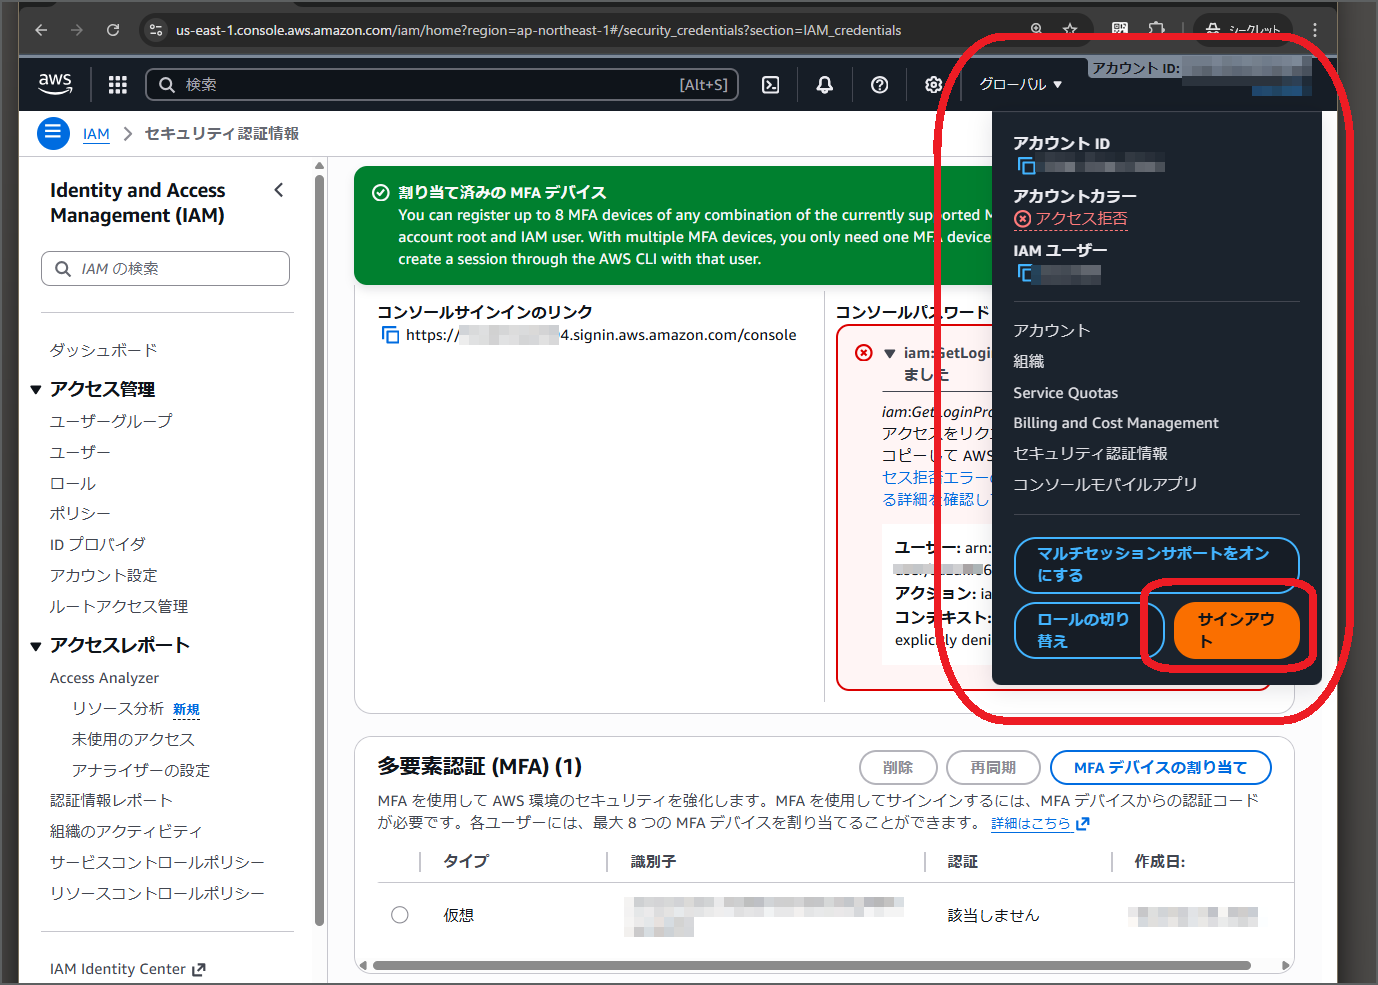Open the settings gear in AWS header
Image resolution: width=1378 pixels, height=985 pixels.
(x=933, y=85)
